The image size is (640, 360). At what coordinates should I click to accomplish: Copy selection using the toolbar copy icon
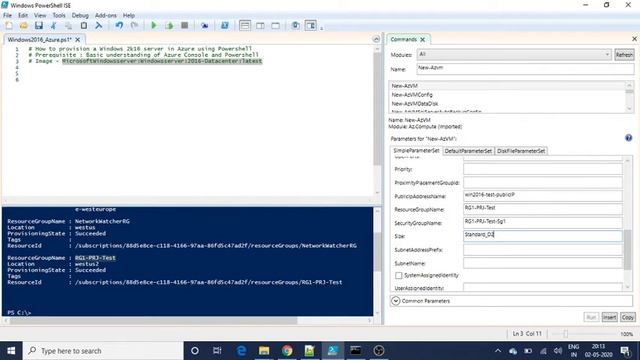(x=69, y=26)
